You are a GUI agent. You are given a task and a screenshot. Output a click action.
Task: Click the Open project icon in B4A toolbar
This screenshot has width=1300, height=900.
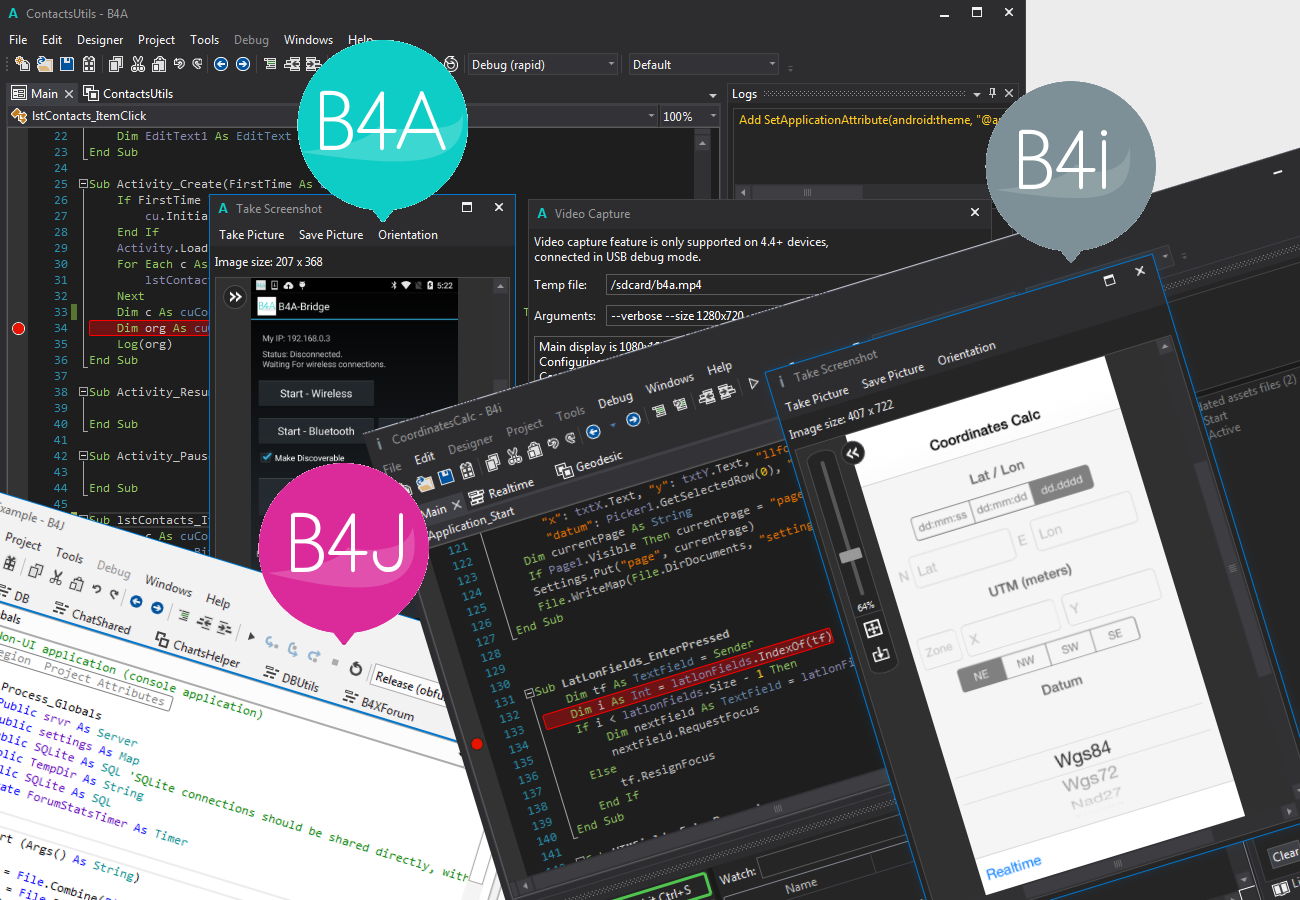[45, 64]
